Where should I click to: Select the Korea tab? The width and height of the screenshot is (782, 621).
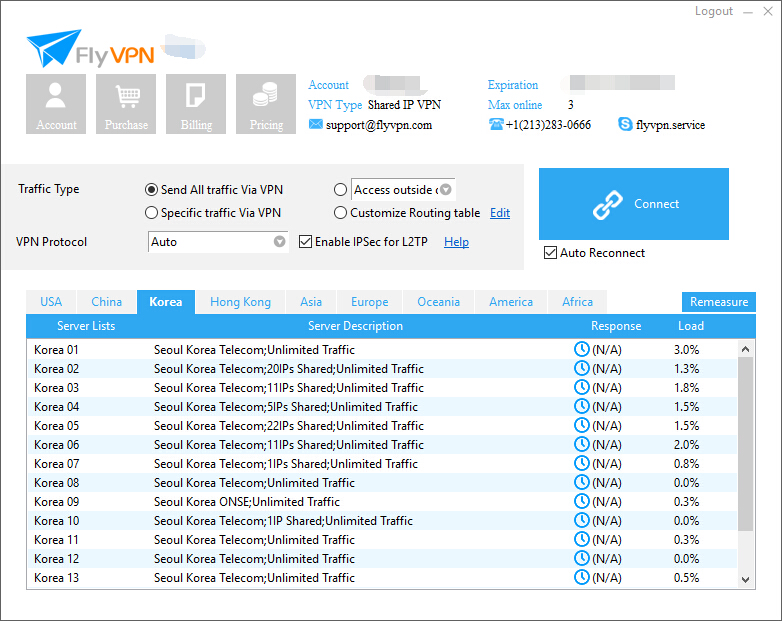tap(166, 302)
